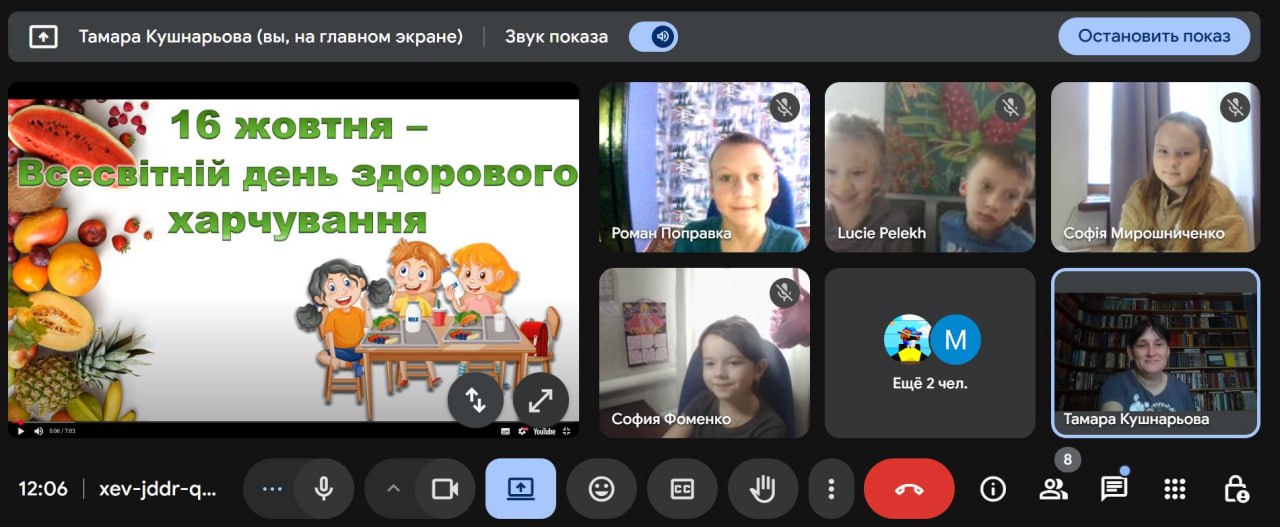Expand the shared presentation to fullscreen
1280x527 pixels.
tap(540, 400)
